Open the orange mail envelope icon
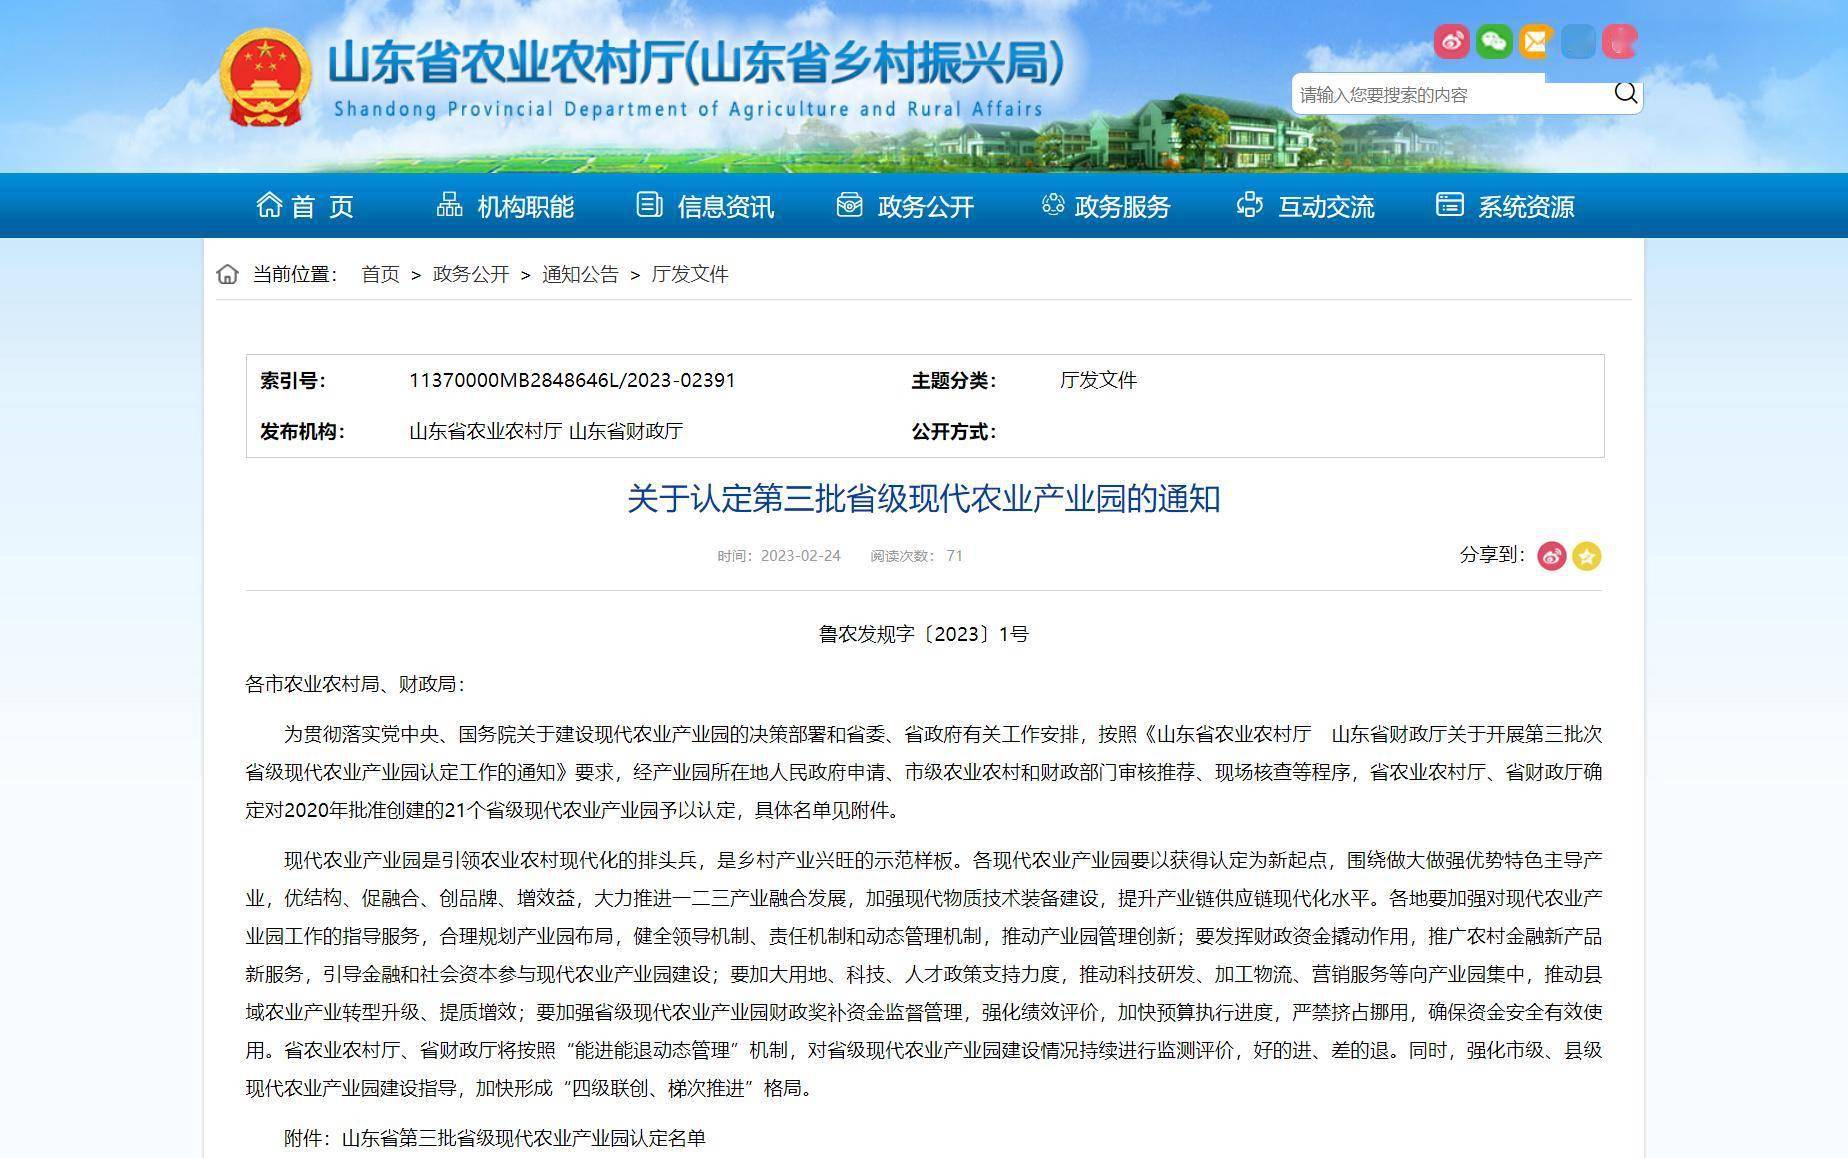The width and height of the screenshot is (1848, 1158). pyautogui.click(x=1535, y=41)
